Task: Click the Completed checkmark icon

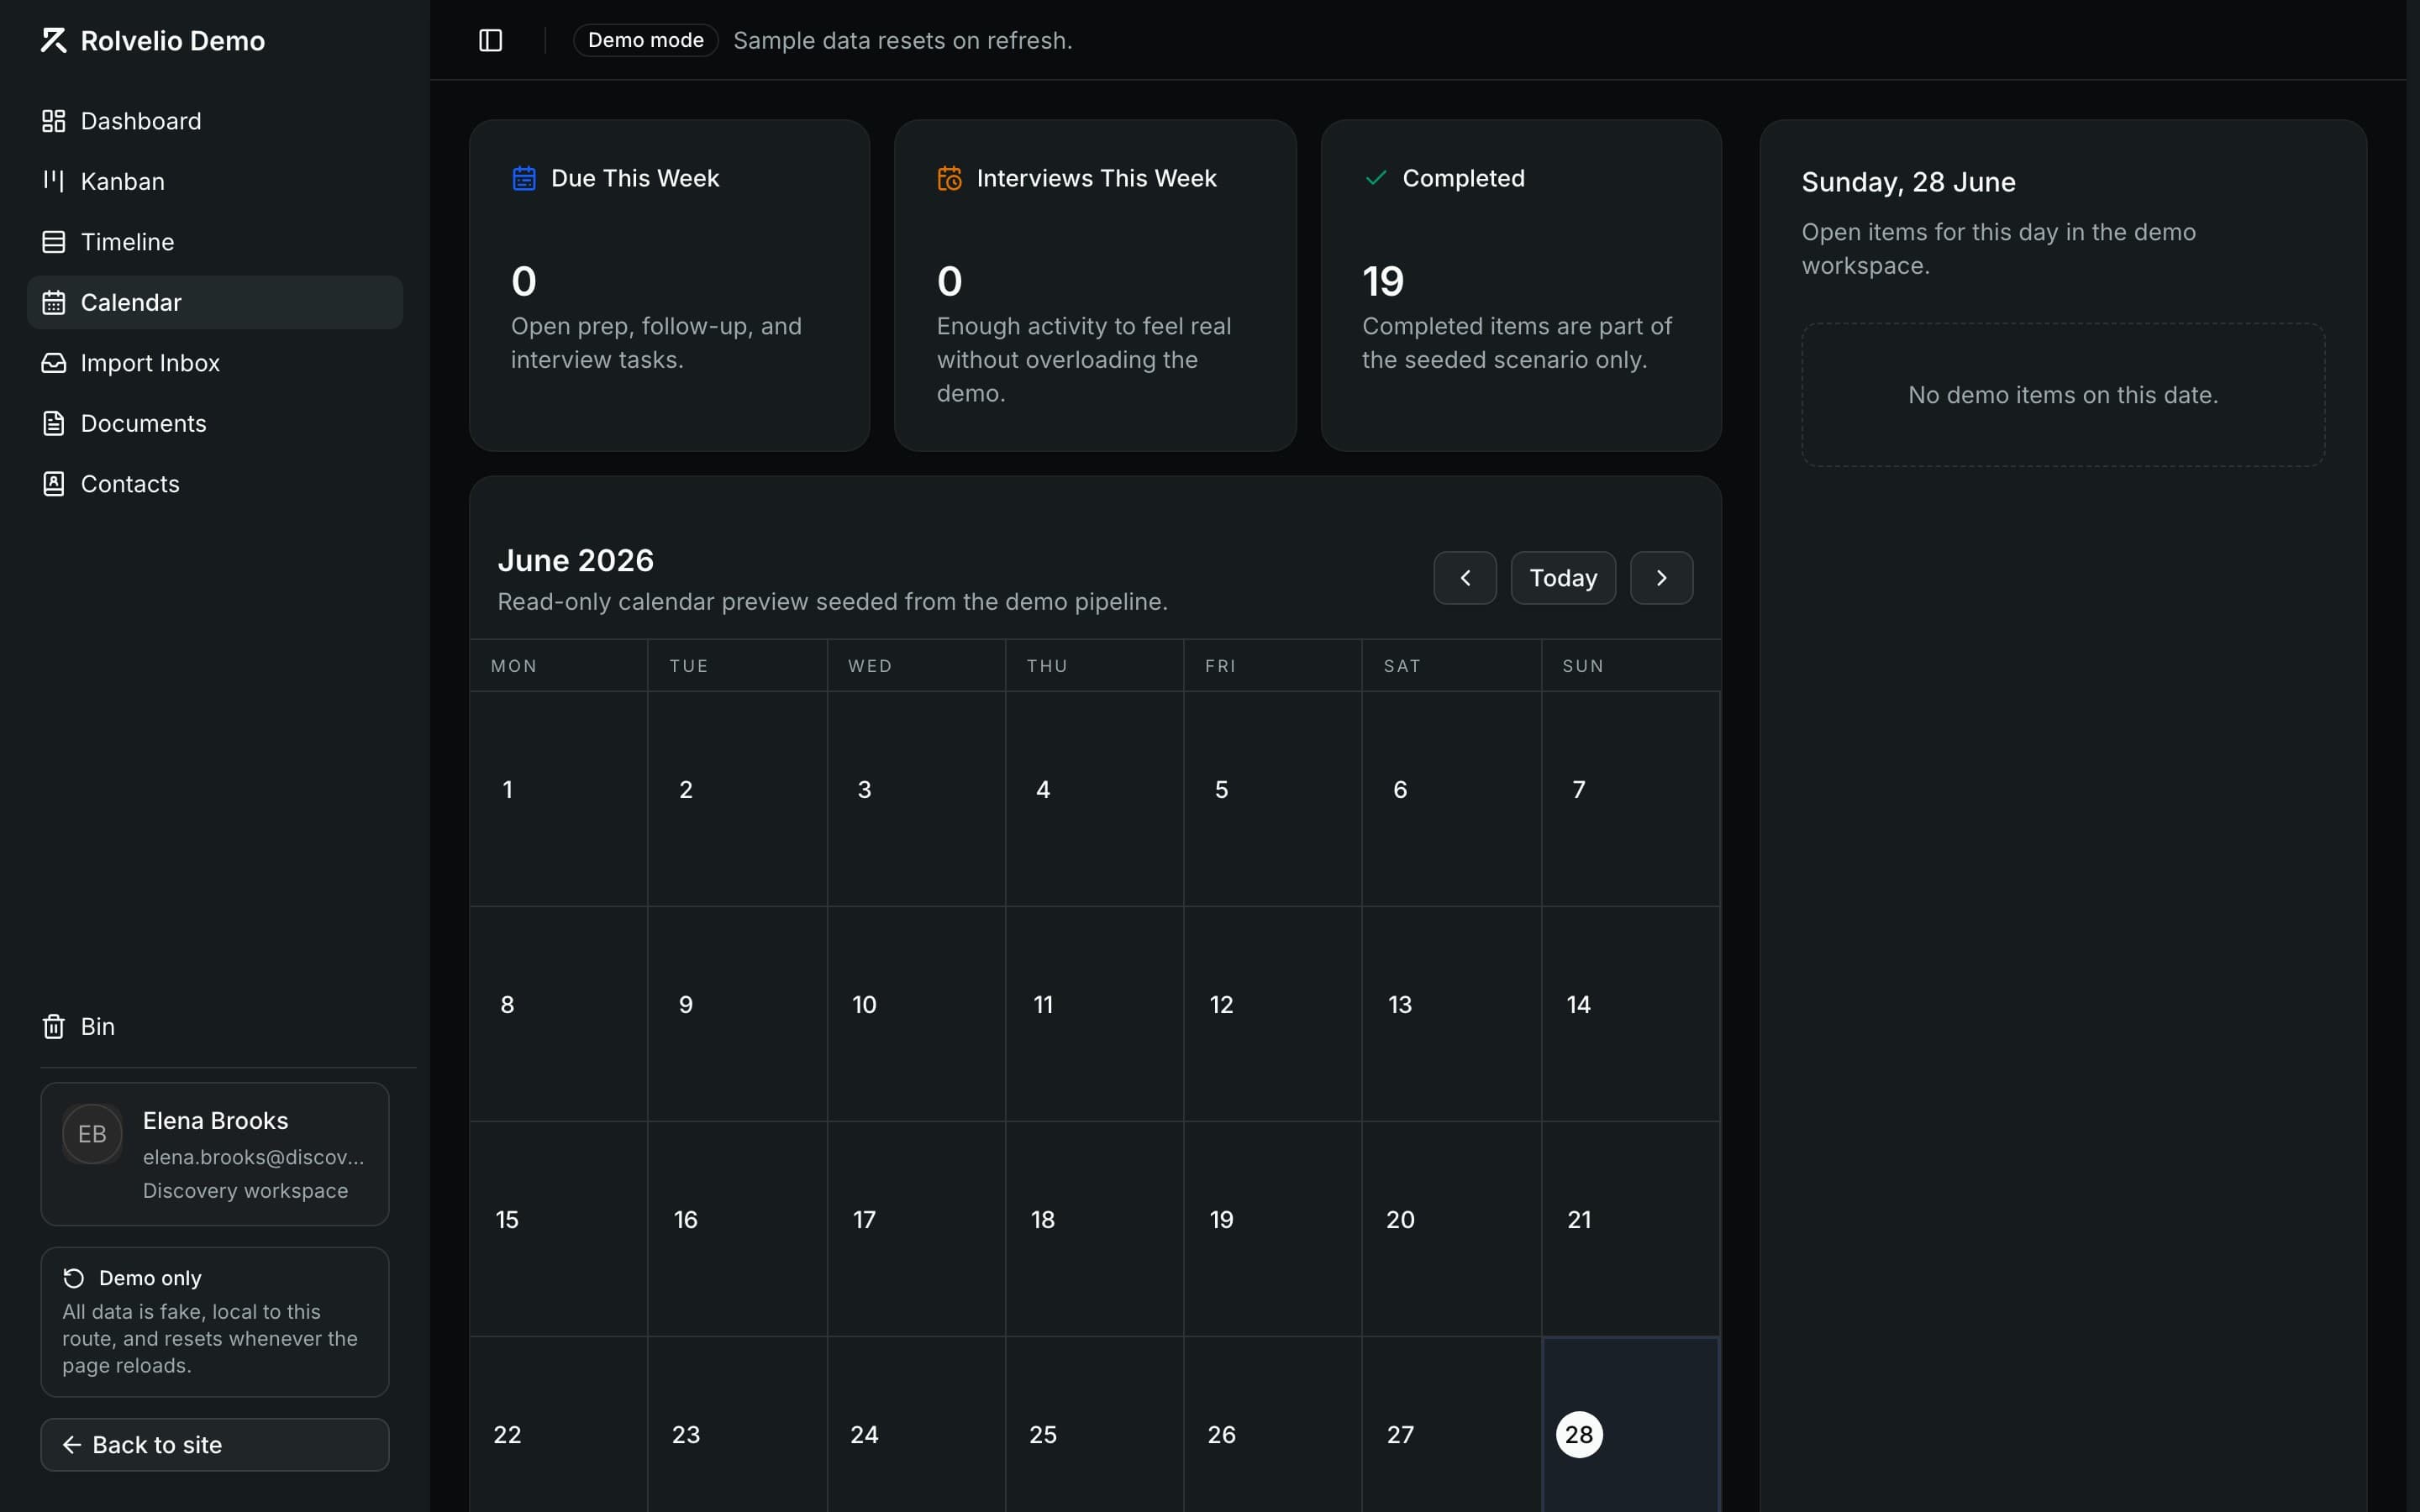Action: click(x=1376, y=178)
